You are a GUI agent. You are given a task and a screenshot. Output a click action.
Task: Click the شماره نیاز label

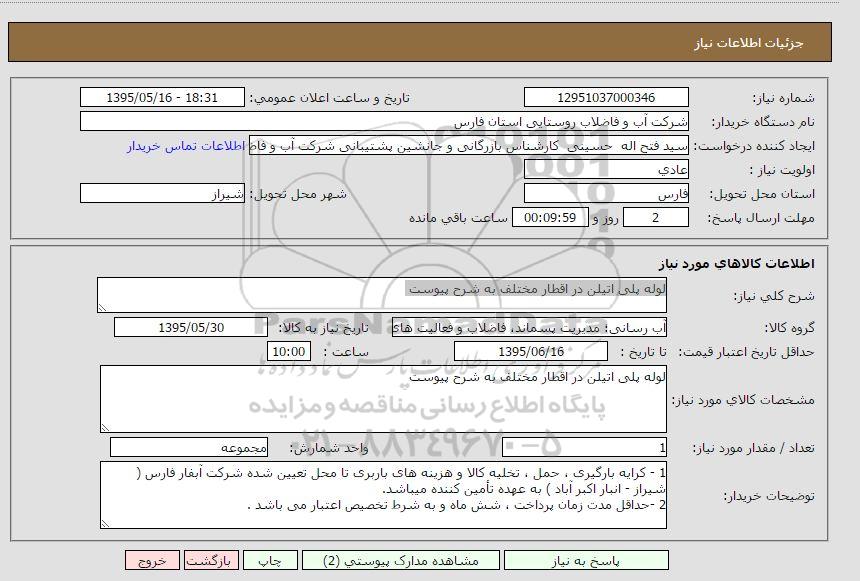[783, 98]
